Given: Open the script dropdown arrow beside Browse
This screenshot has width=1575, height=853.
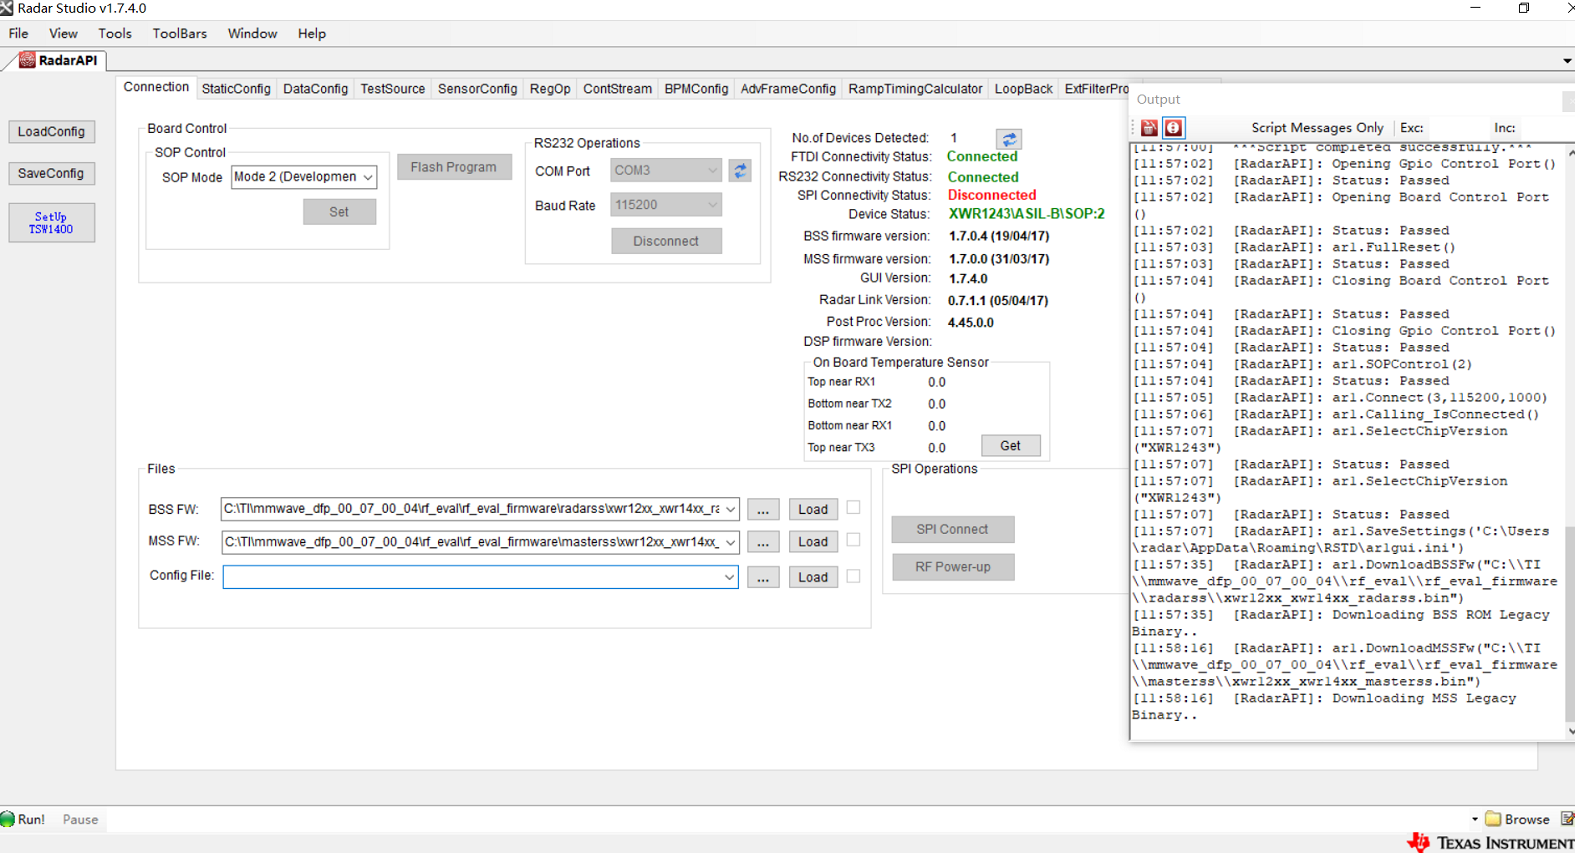Looking at the screenshot, I should pyautogui.click(x=1475, y=819).
